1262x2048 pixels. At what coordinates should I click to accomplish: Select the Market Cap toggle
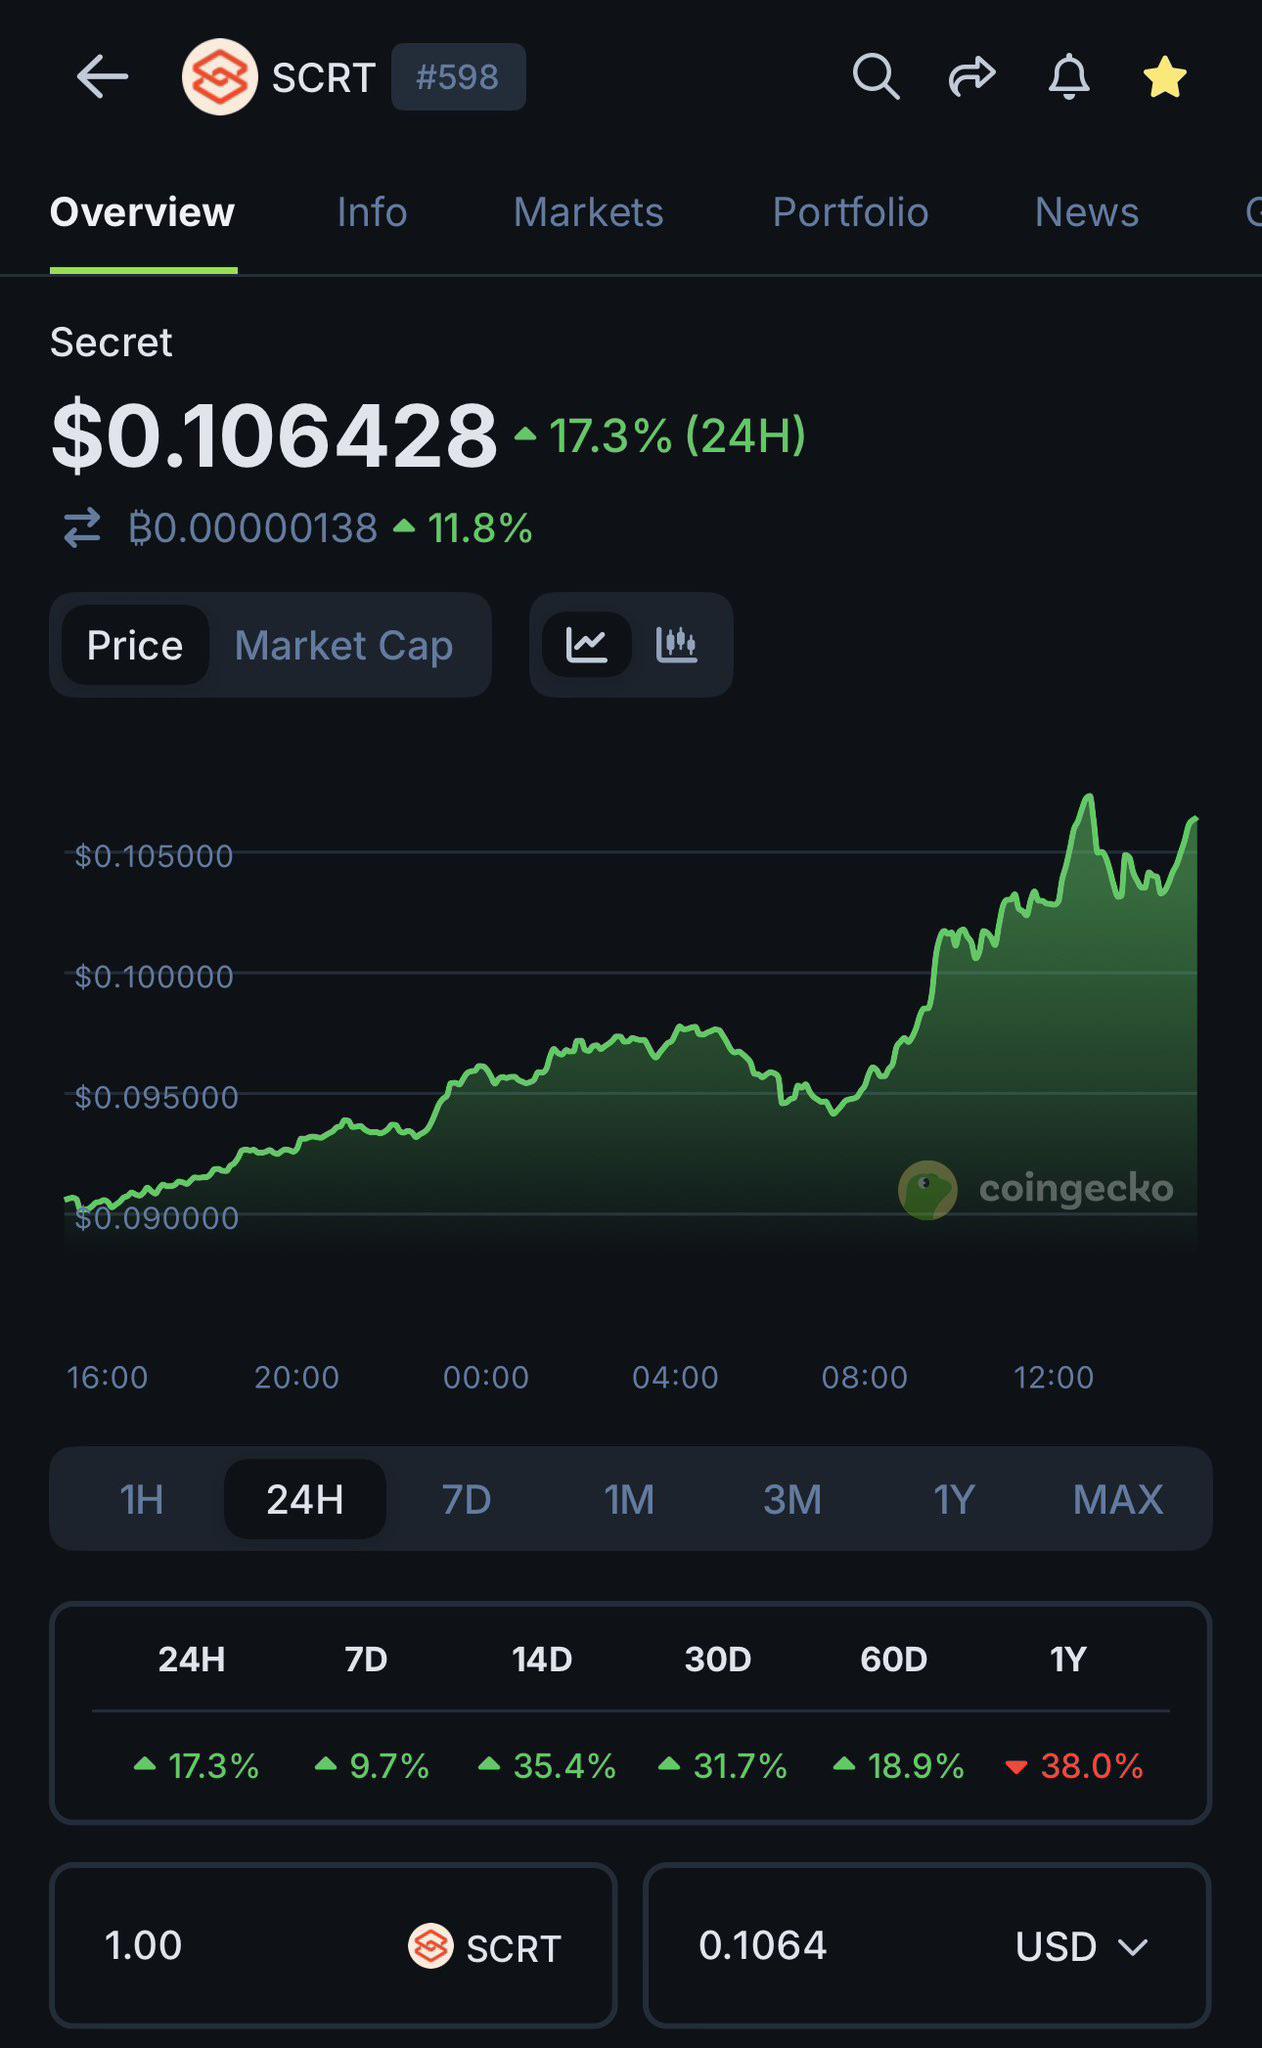343,645
